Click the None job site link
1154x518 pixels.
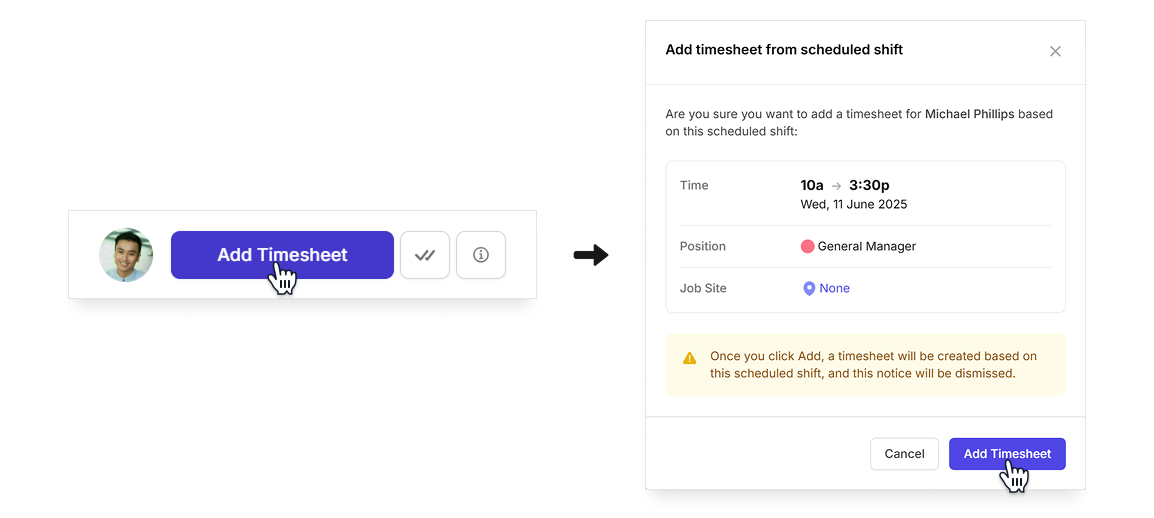[835, 288]
